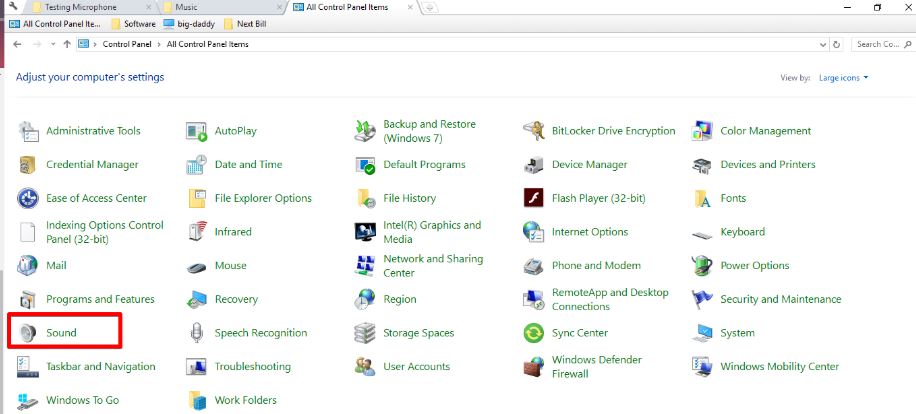Image resolution: width=916 pixels, height=414 pixels.
Task: Click the BitLocker Drive Encryption keys icon
Action: pyautogui.click(x=534, y=131)
